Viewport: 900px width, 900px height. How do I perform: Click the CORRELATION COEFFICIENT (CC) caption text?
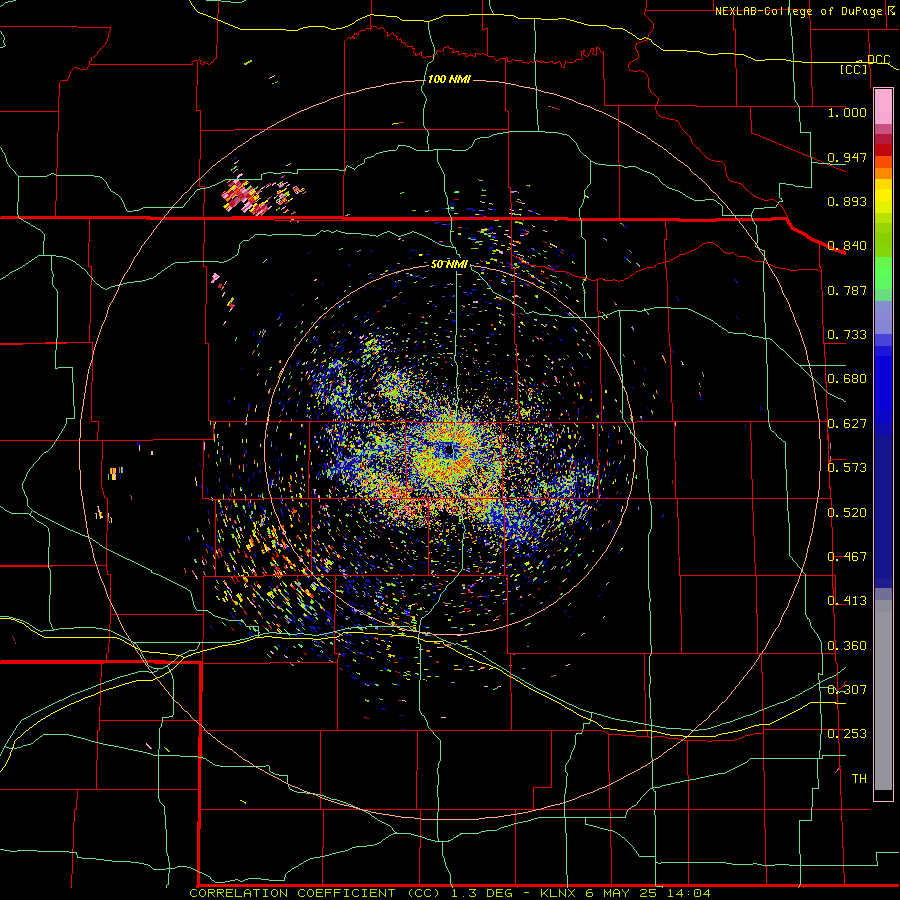[x=314, y=893]
